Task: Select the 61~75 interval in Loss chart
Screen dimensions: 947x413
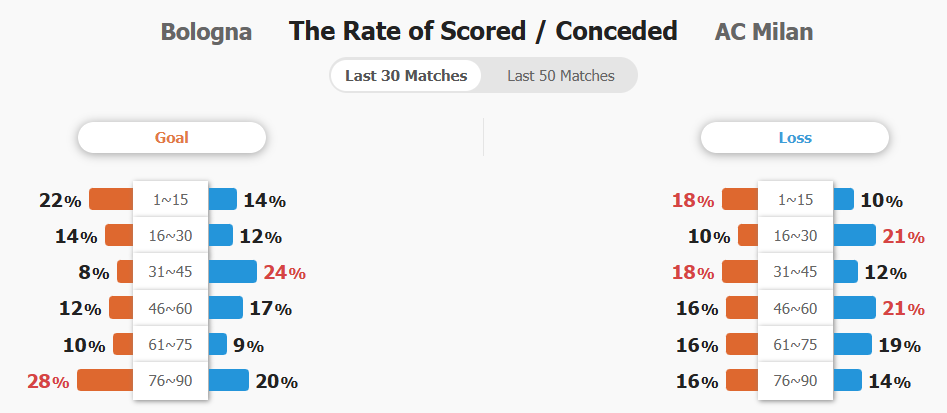Action: [x=795, y=345]
